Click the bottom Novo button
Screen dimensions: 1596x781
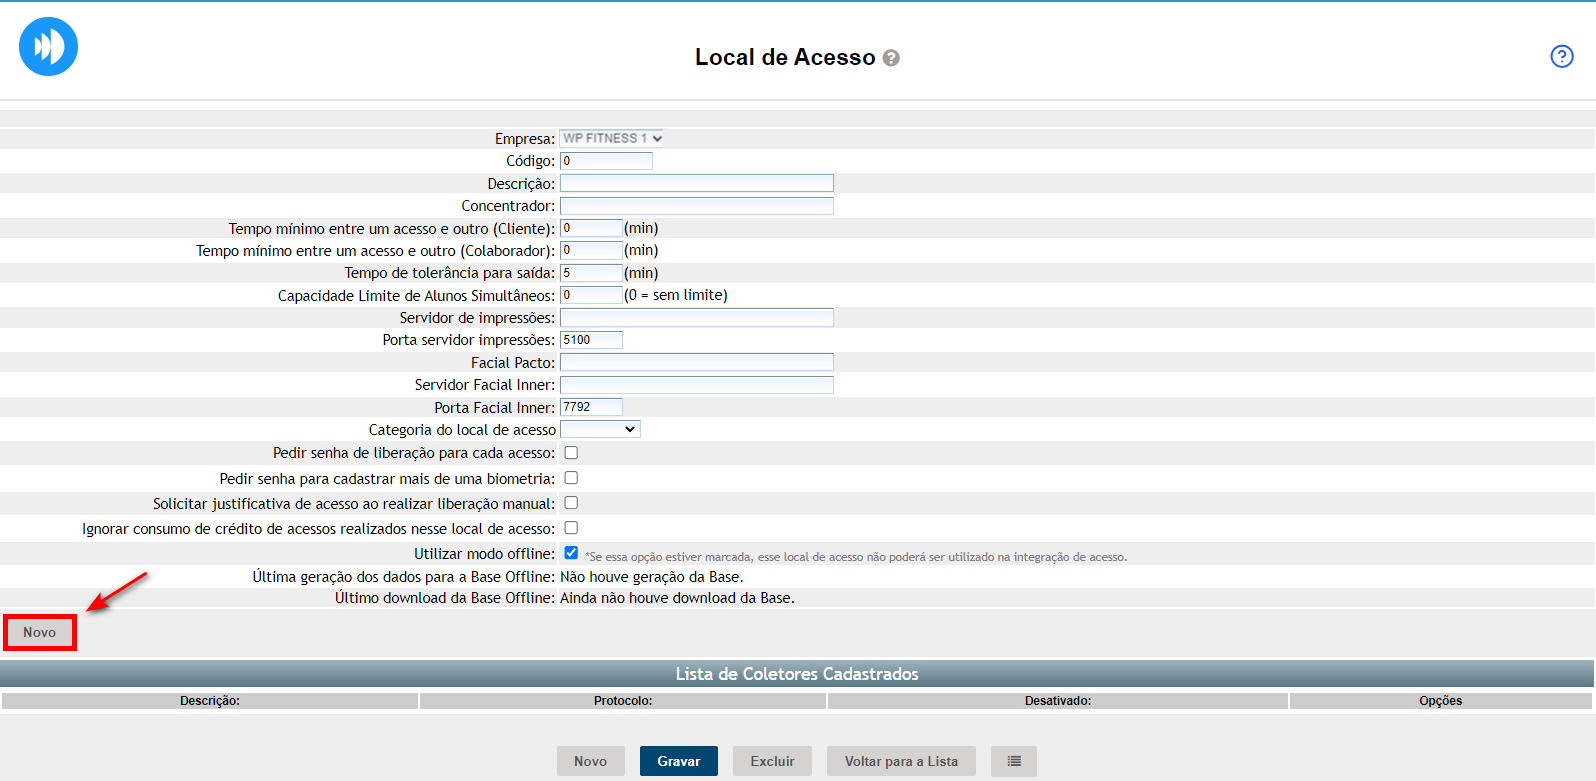(x=590, y=761)
